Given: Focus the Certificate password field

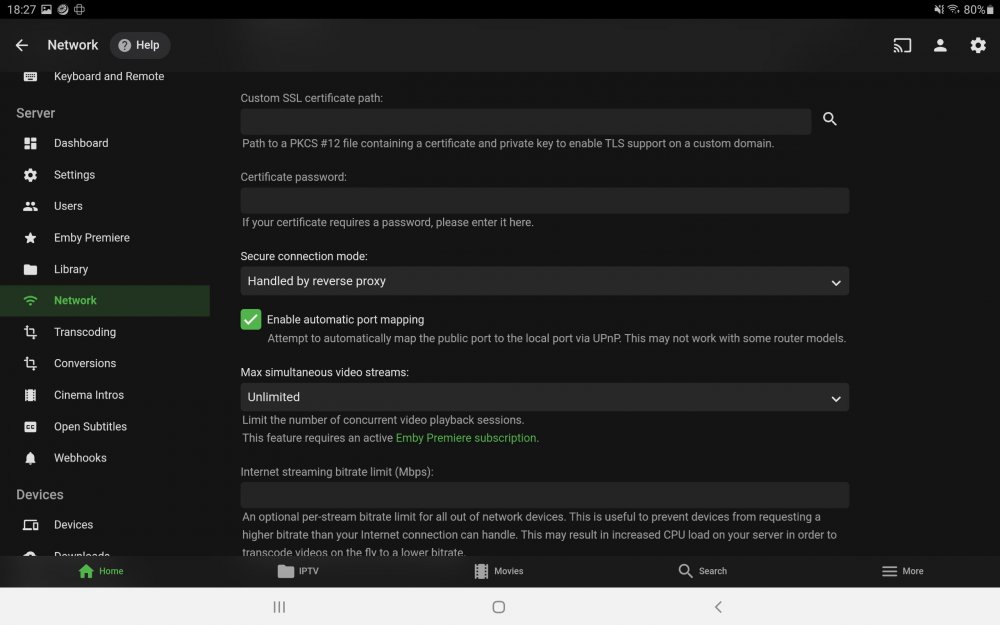Looking at the screenshot, I should [x=545, y=200].
